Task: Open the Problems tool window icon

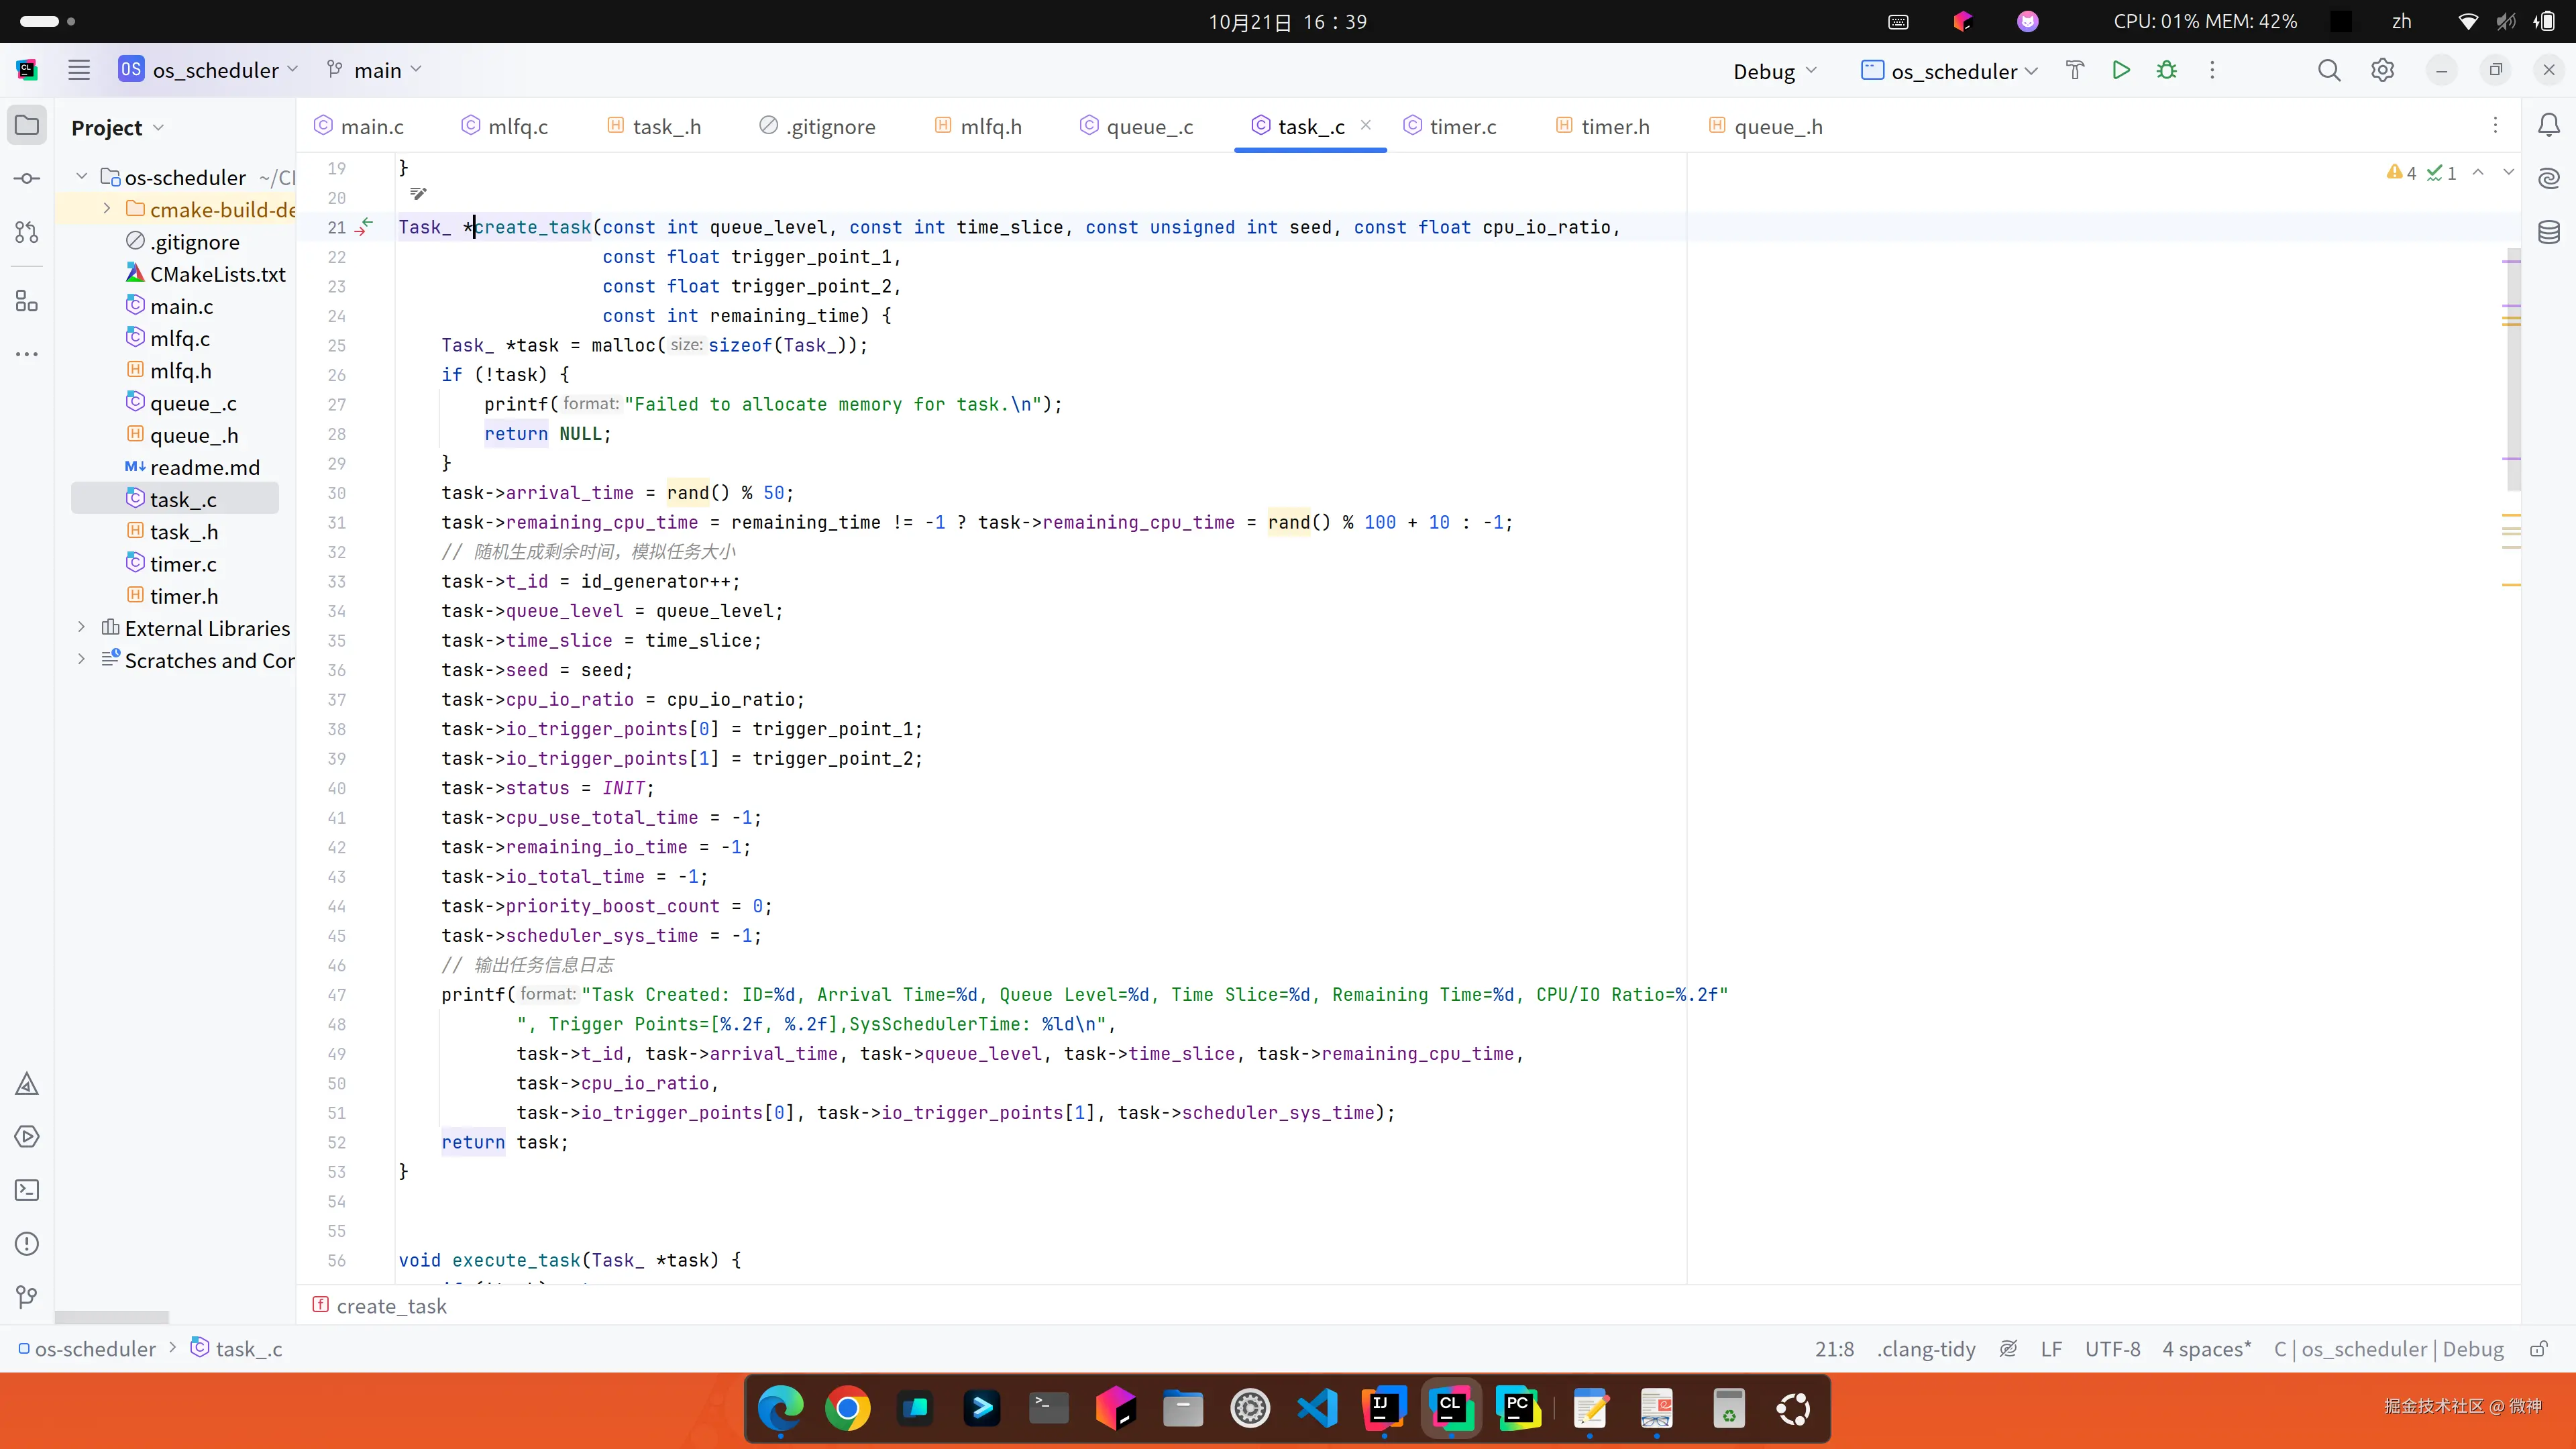Action: coord(27,1244)
